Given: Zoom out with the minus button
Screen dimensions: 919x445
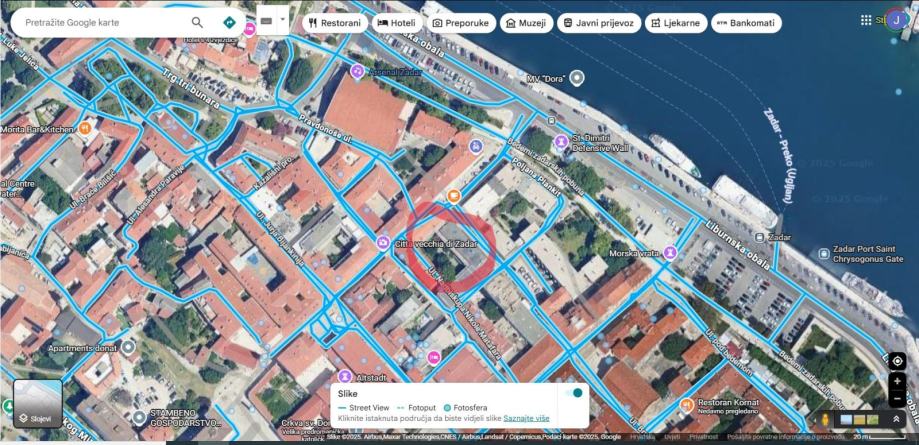Looking at the screenshot, I should [x=897, y=398].
